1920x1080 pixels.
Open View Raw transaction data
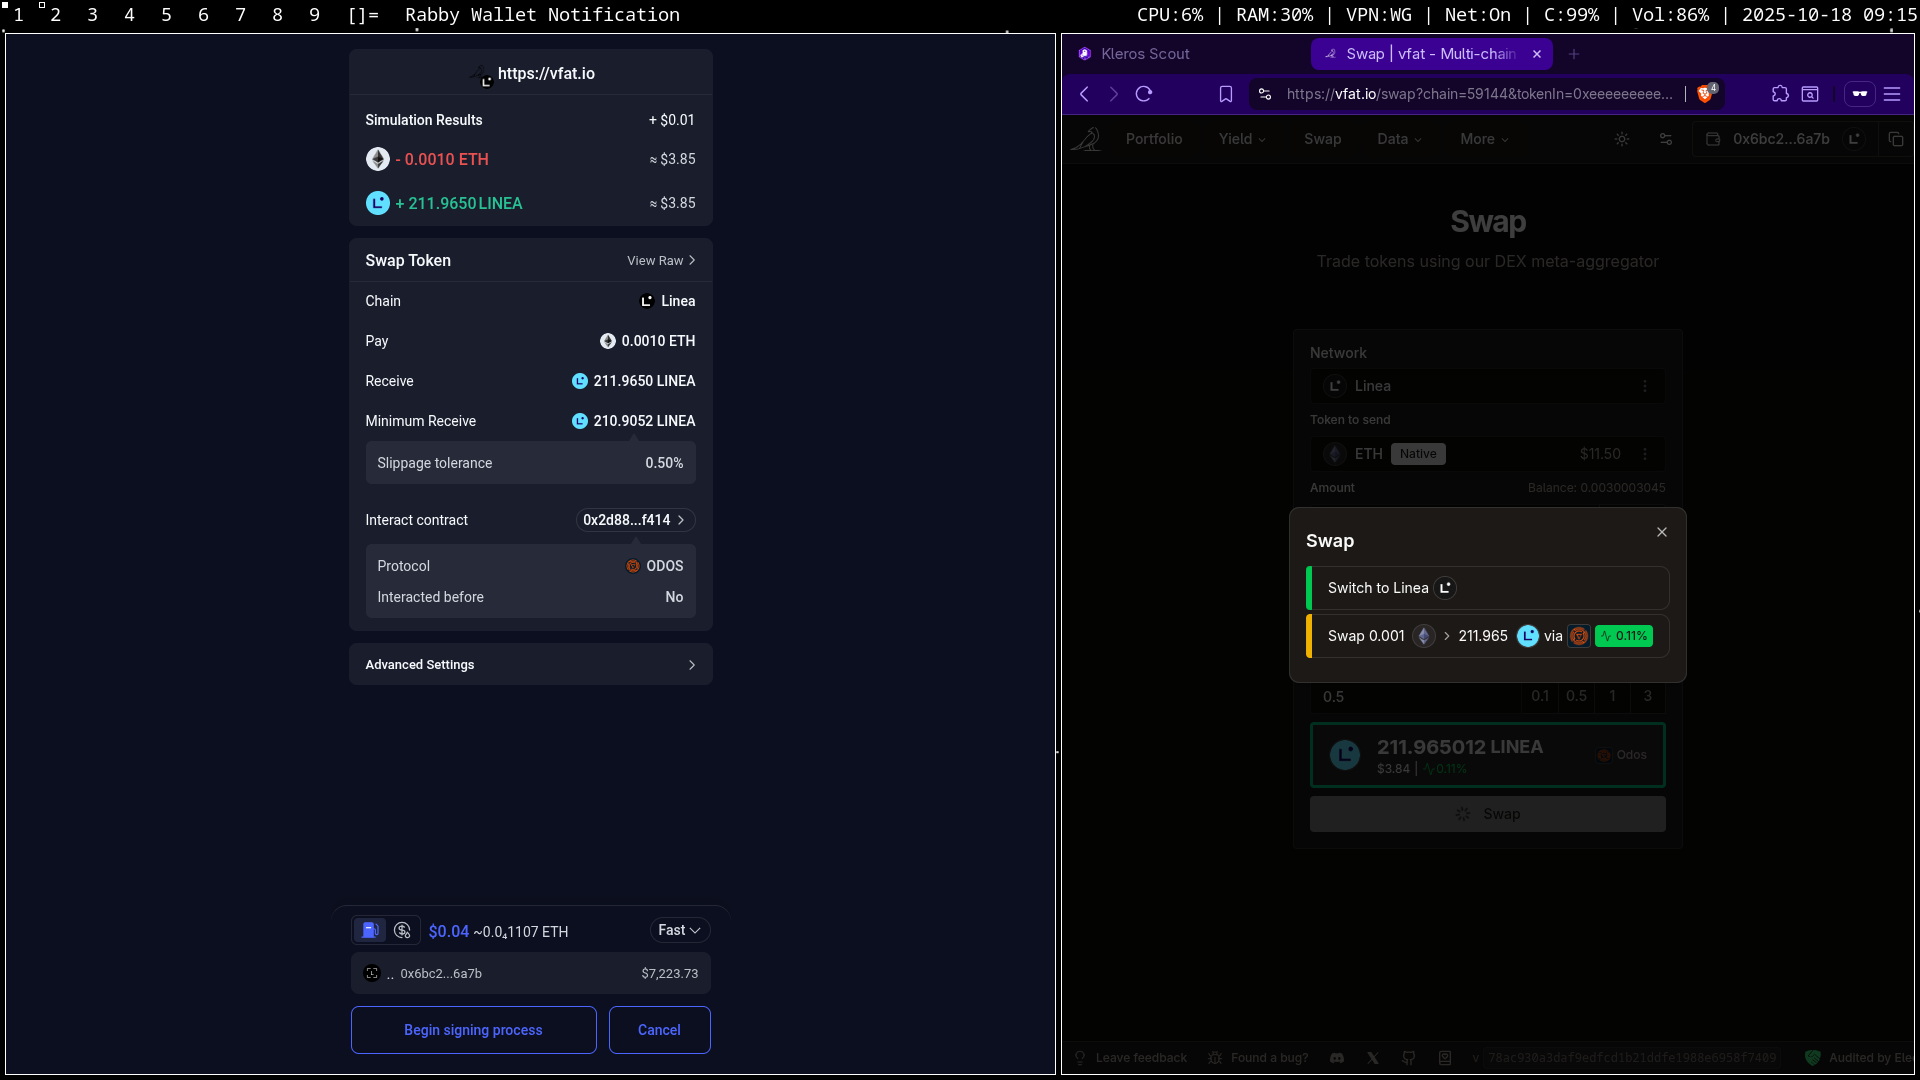pos(660,260)
